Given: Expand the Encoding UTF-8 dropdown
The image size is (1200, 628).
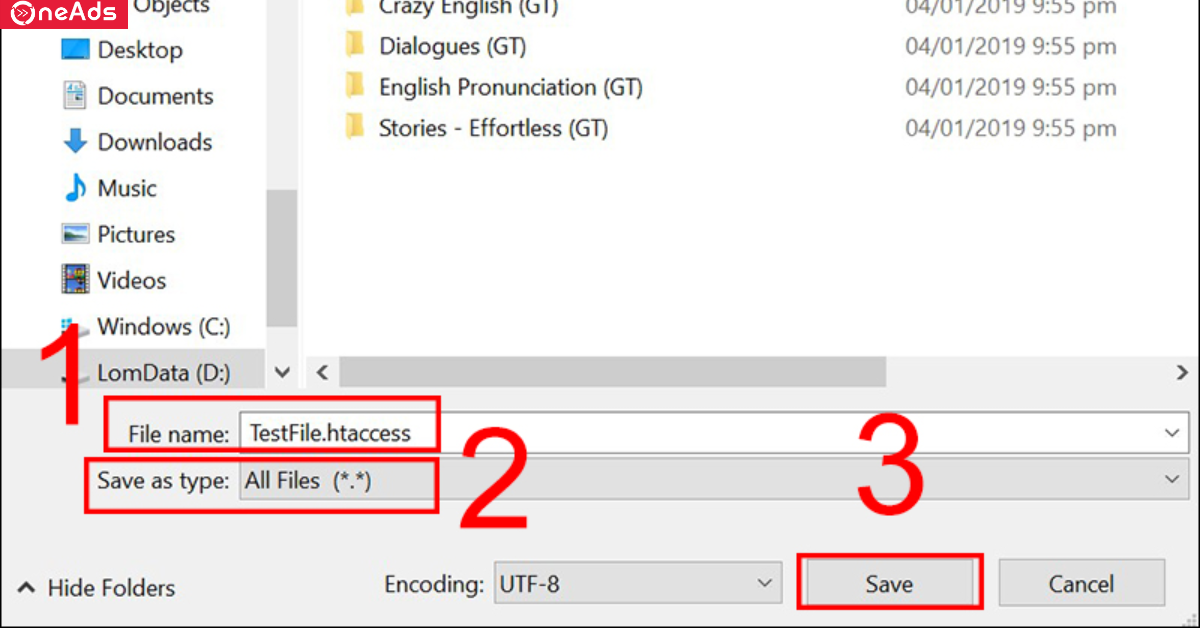Looking at the screenshot, I should point(638,583).
